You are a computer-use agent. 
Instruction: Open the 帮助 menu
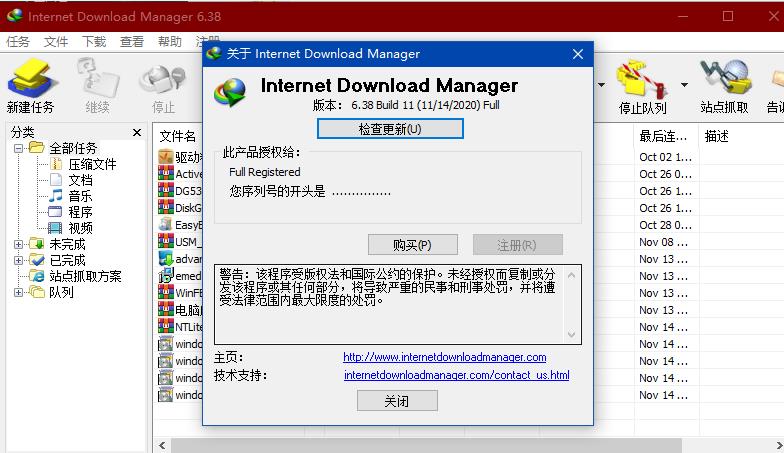[x=170, y=42]
